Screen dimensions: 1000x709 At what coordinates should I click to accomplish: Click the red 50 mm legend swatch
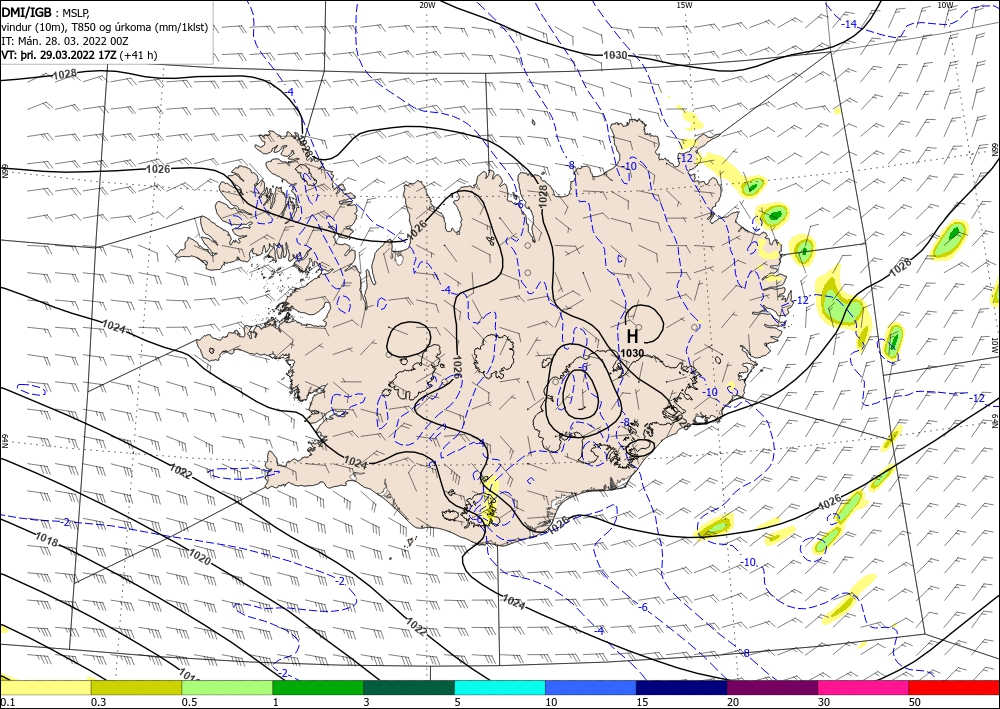click(954, 687)
